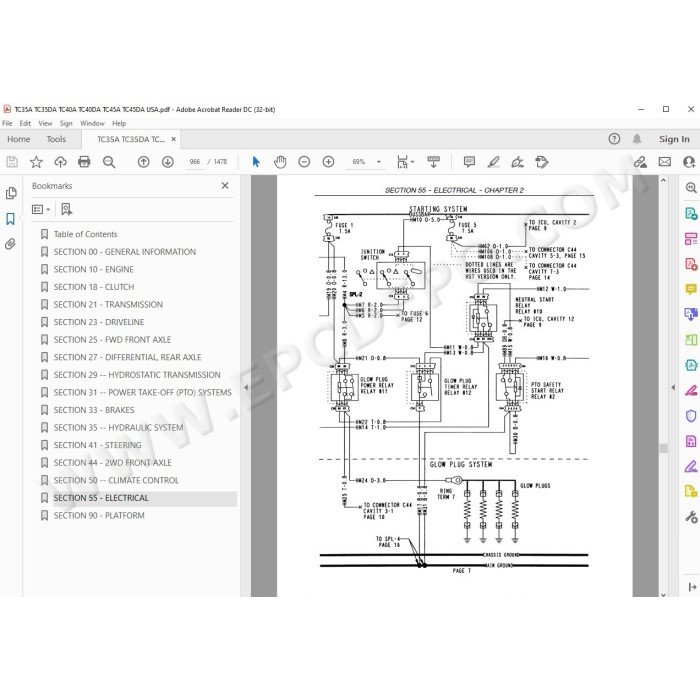This screenshot has height=700, width=700.
Task: Print the document via printer icon
Action: point(84,162)
